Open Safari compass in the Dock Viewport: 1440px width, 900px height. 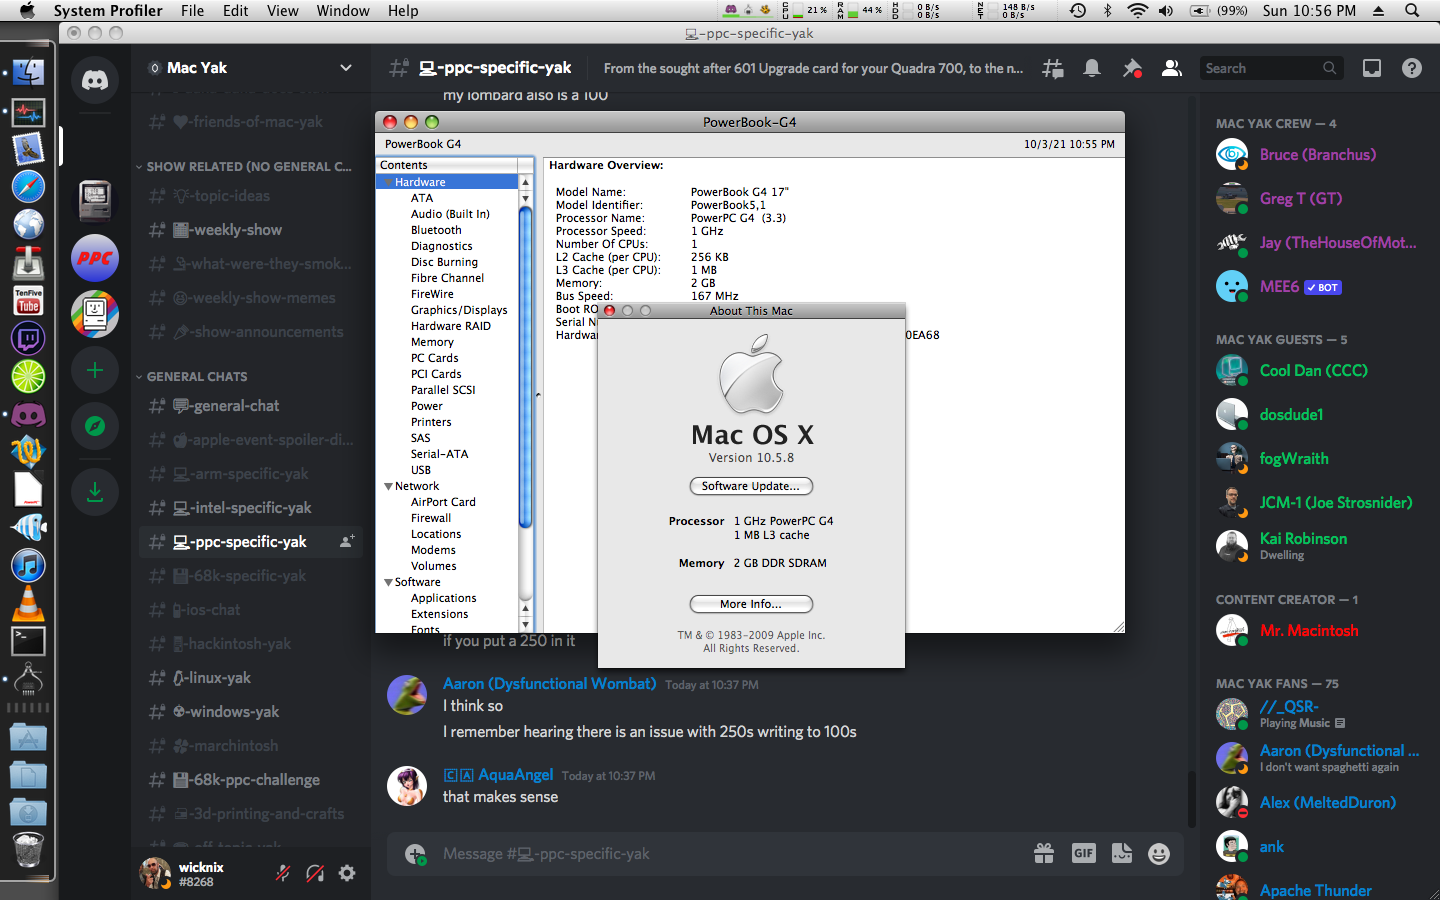(28, 186)
